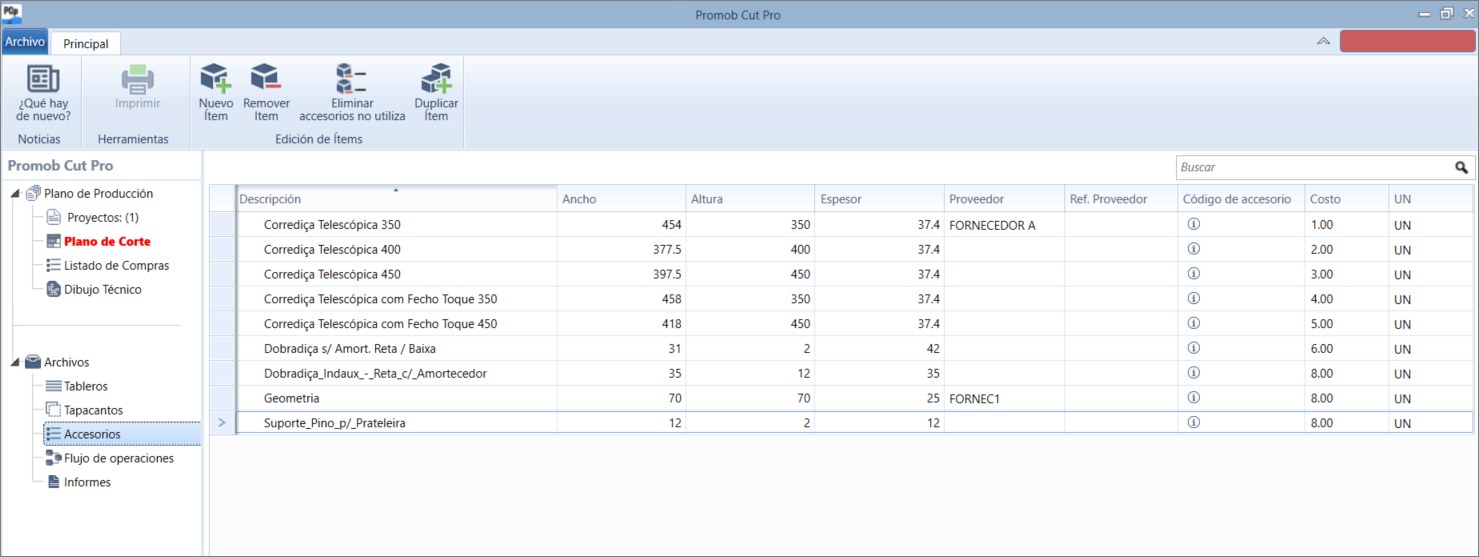Select Corrediça Telescópica com Fecho Toque 350
The height and width of the screenshot is (557, 1479).
pos(396,299)
